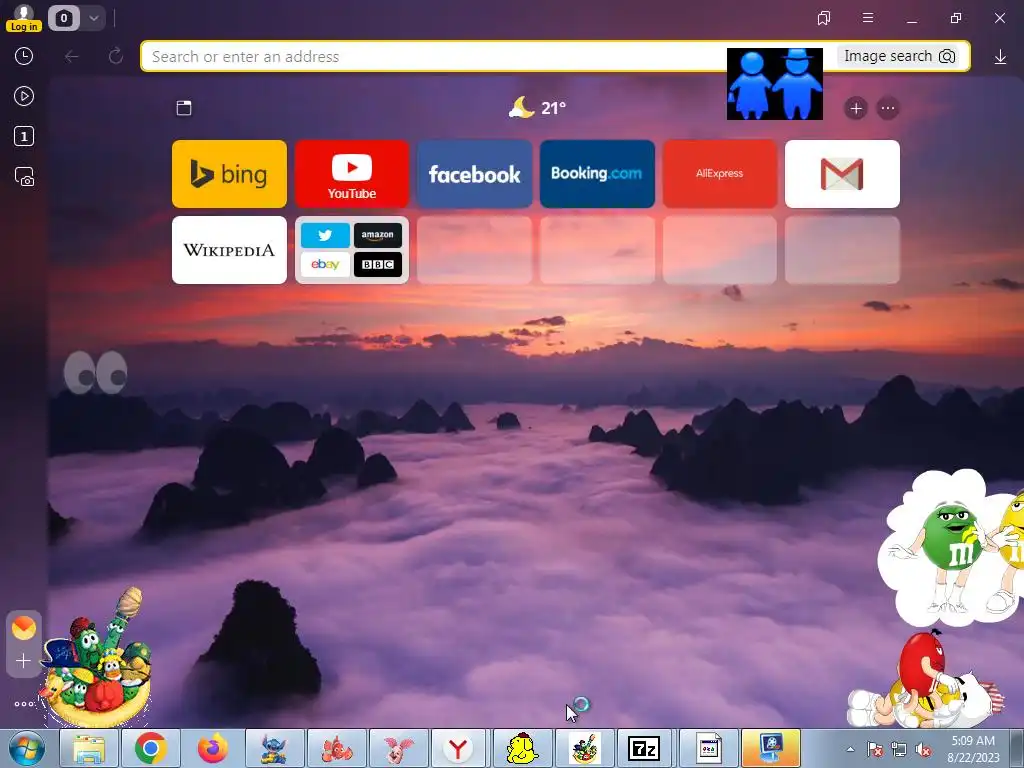Open the Wikipedia tile
The width and height of the screenshot is (1024, 768).
[x=229, y=250]
